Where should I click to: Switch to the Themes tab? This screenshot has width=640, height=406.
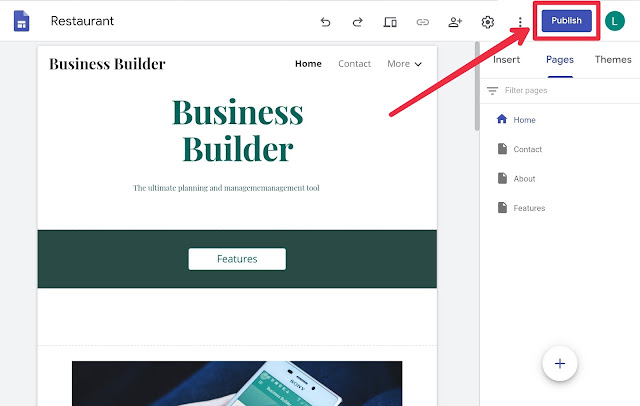click(x=613, y=60)
